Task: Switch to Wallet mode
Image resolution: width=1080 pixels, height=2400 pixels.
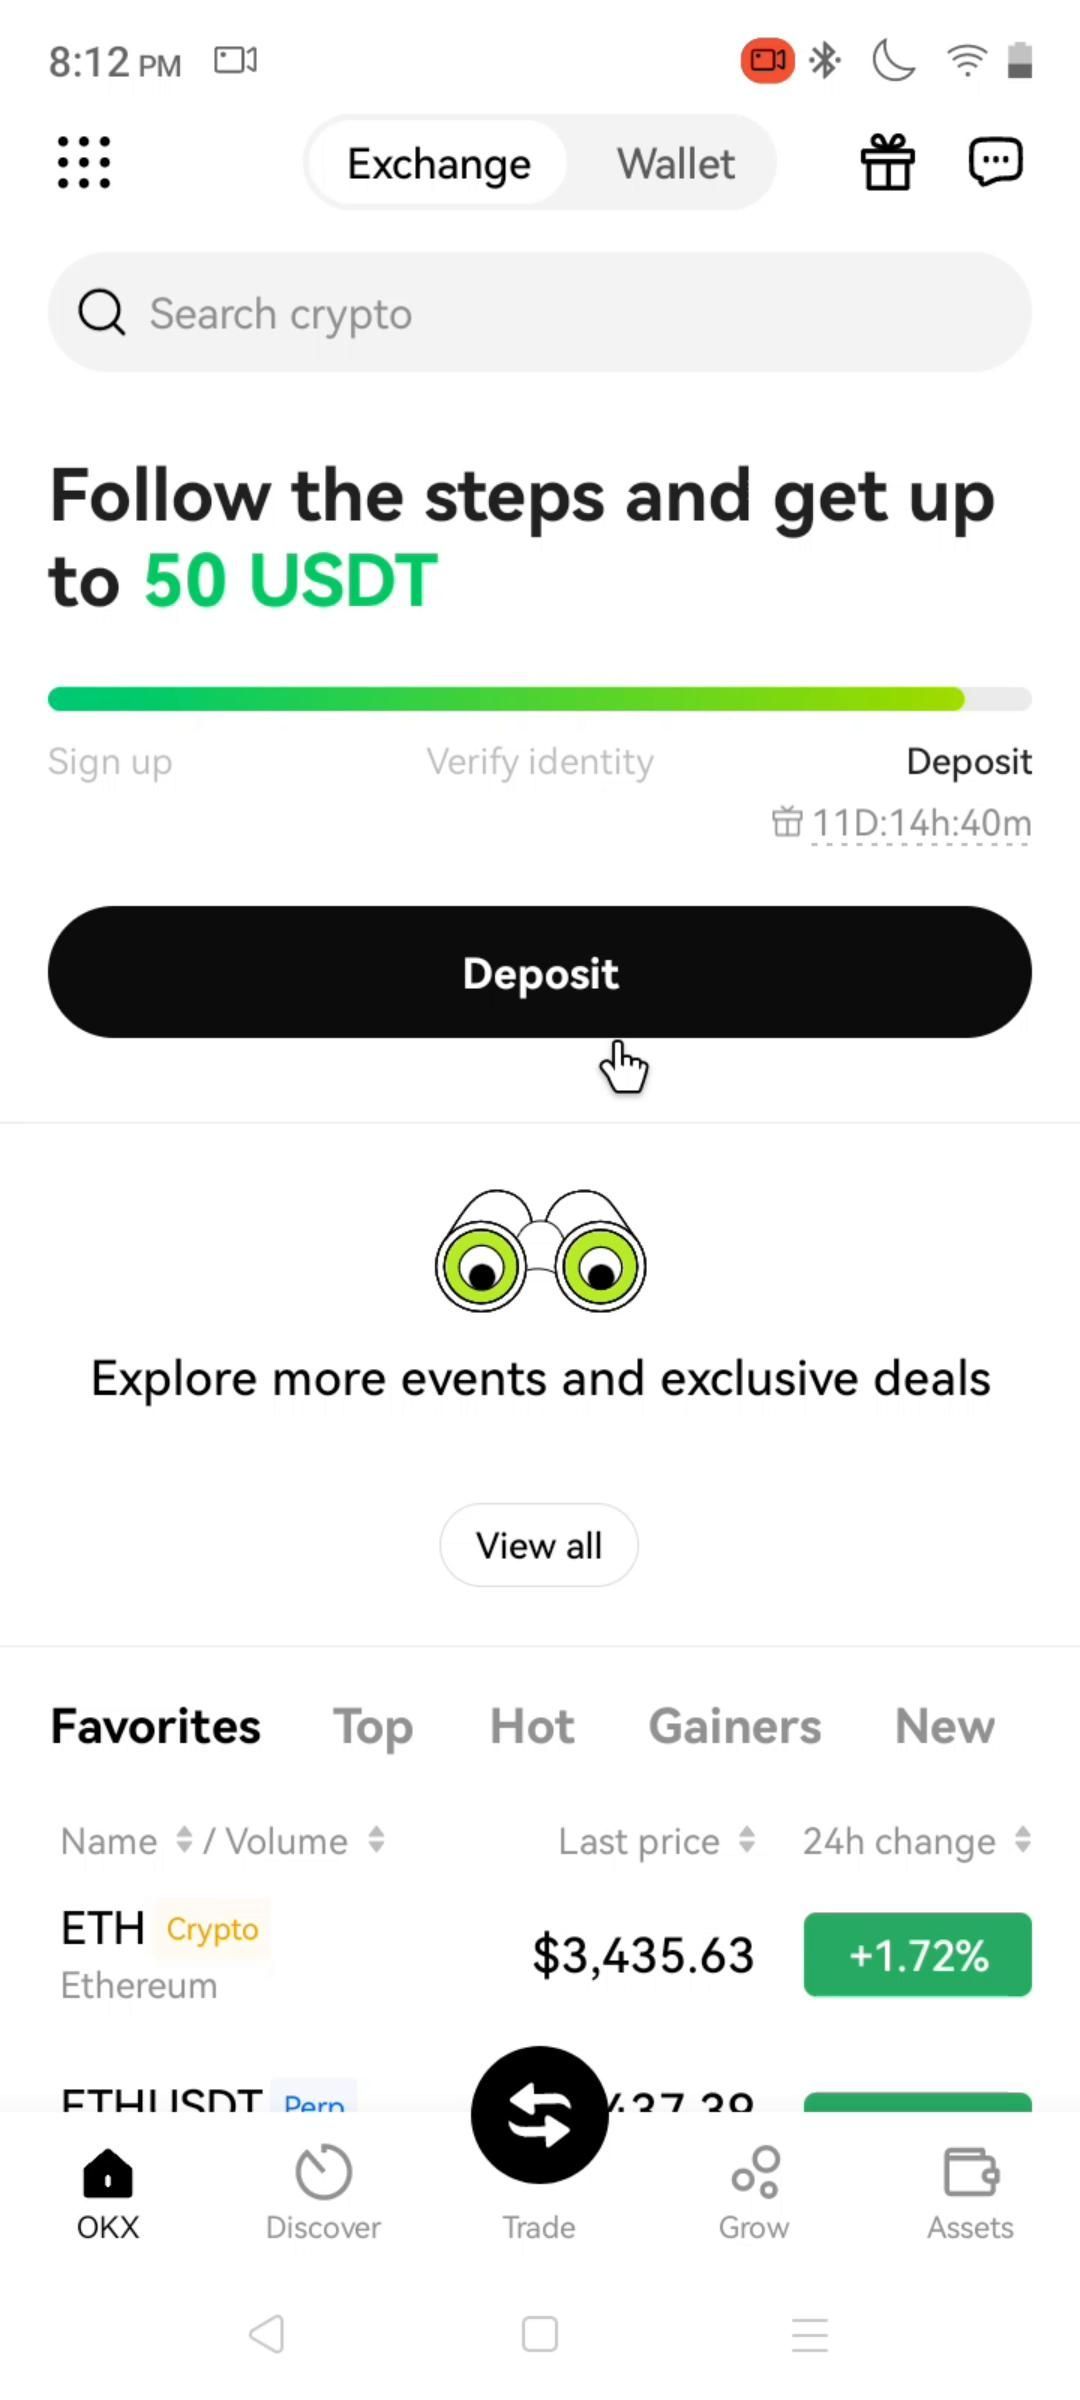Action: coord(675,164)
